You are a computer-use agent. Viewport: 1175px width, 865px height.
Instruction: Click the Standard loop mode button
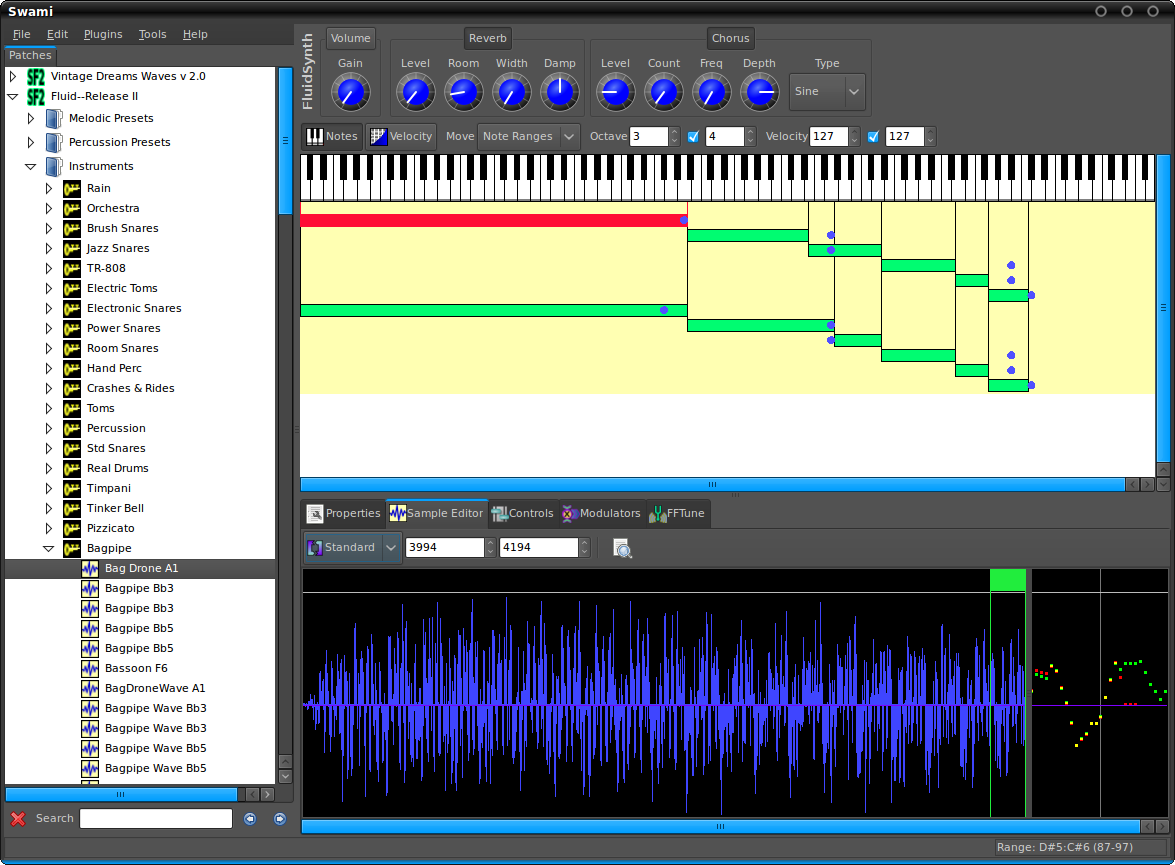coord(342,548)
